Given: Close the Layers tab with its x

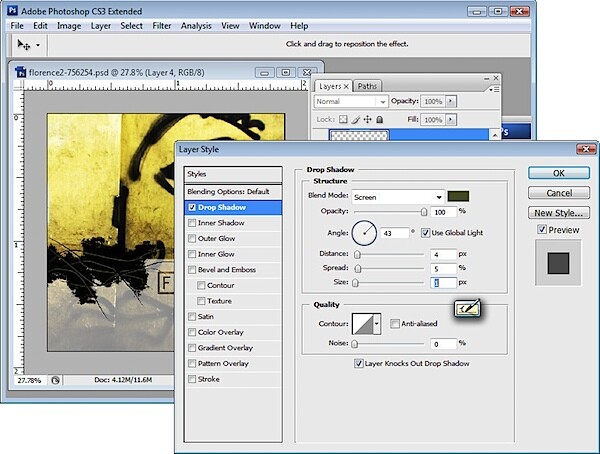Looking at the screenshot, I should 346,87.
